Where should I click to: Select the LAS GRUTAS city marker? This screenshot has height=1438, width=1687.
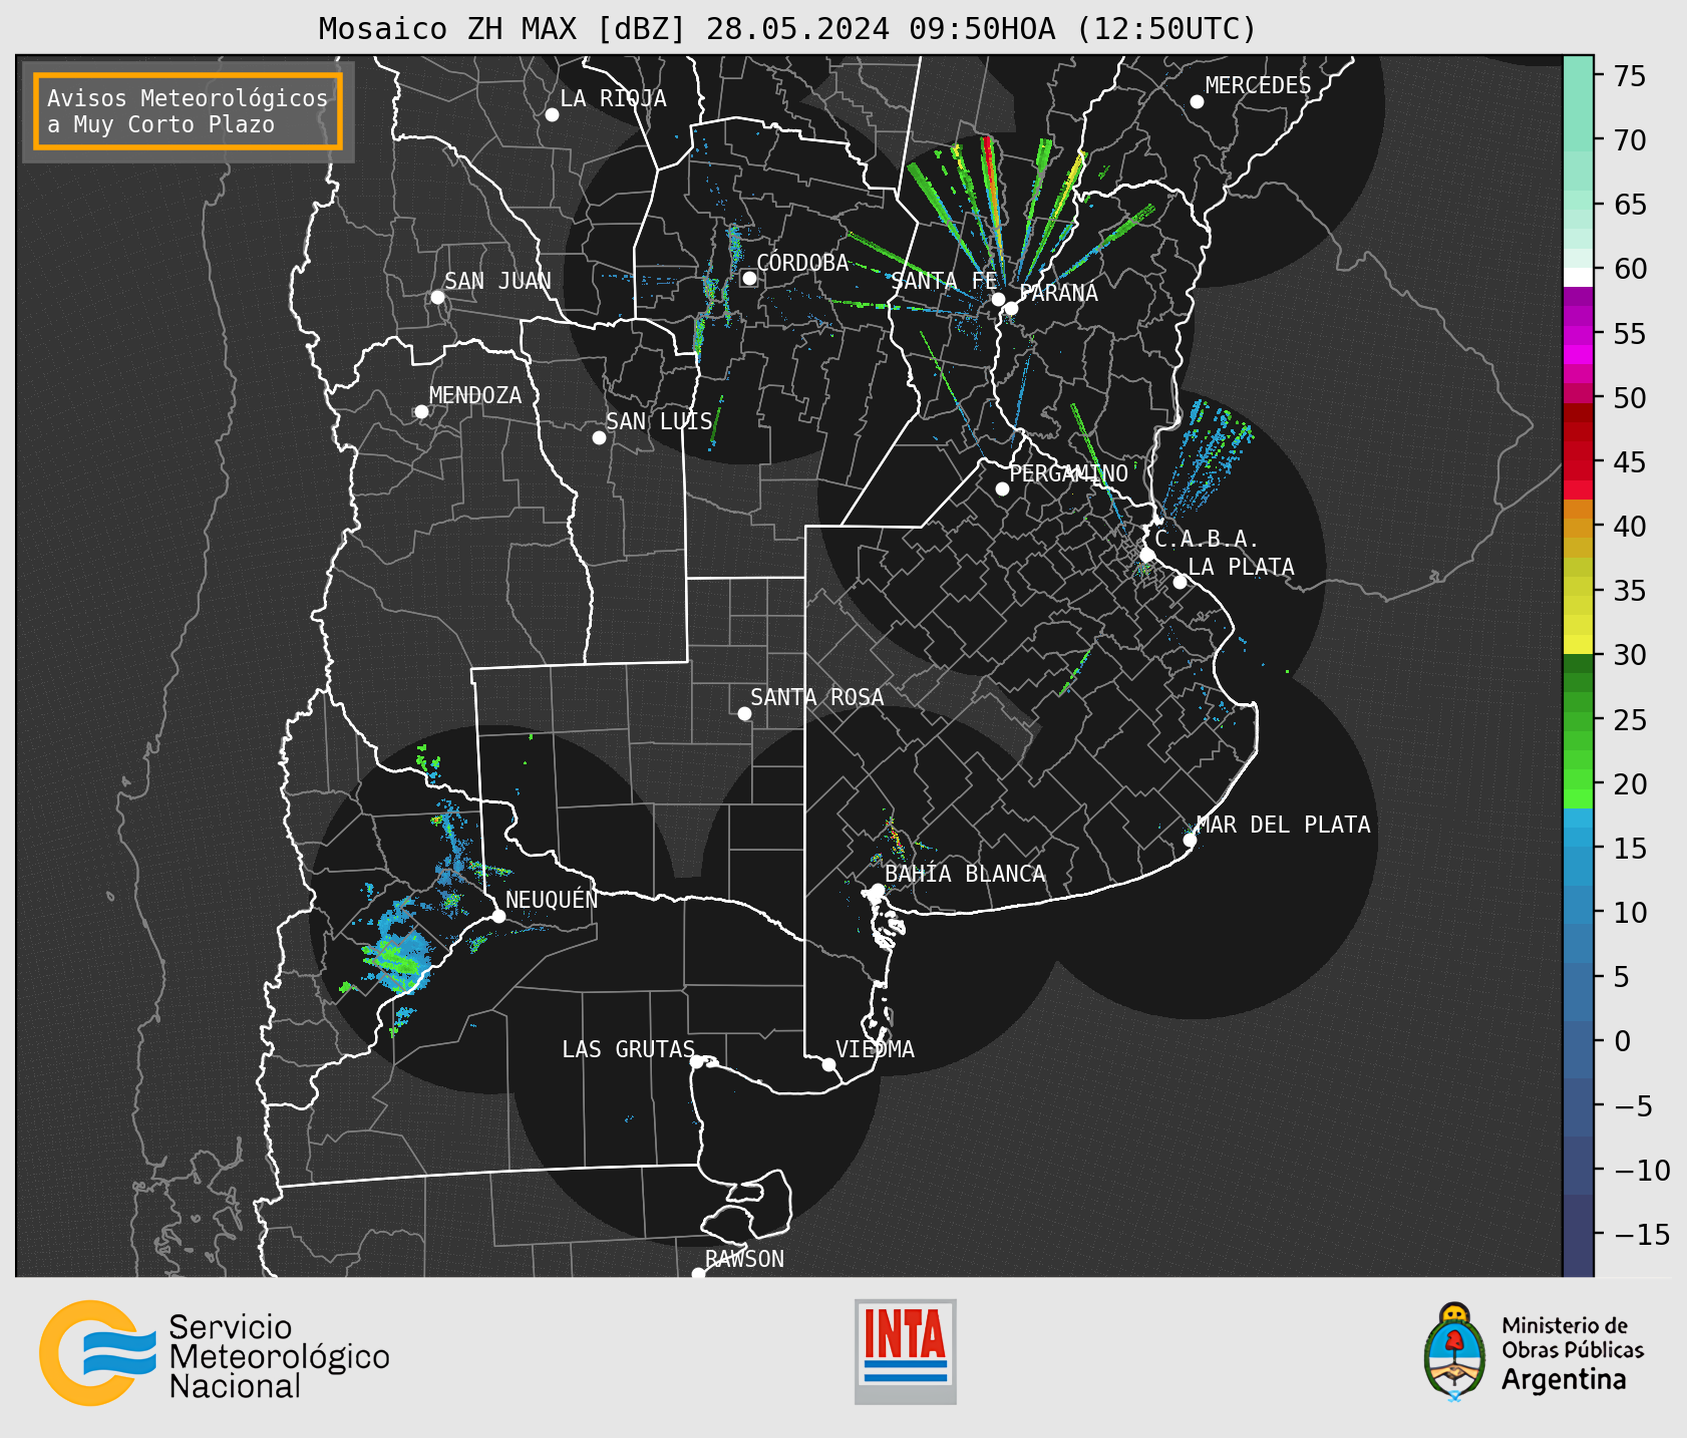click(x=697, y=1062)
